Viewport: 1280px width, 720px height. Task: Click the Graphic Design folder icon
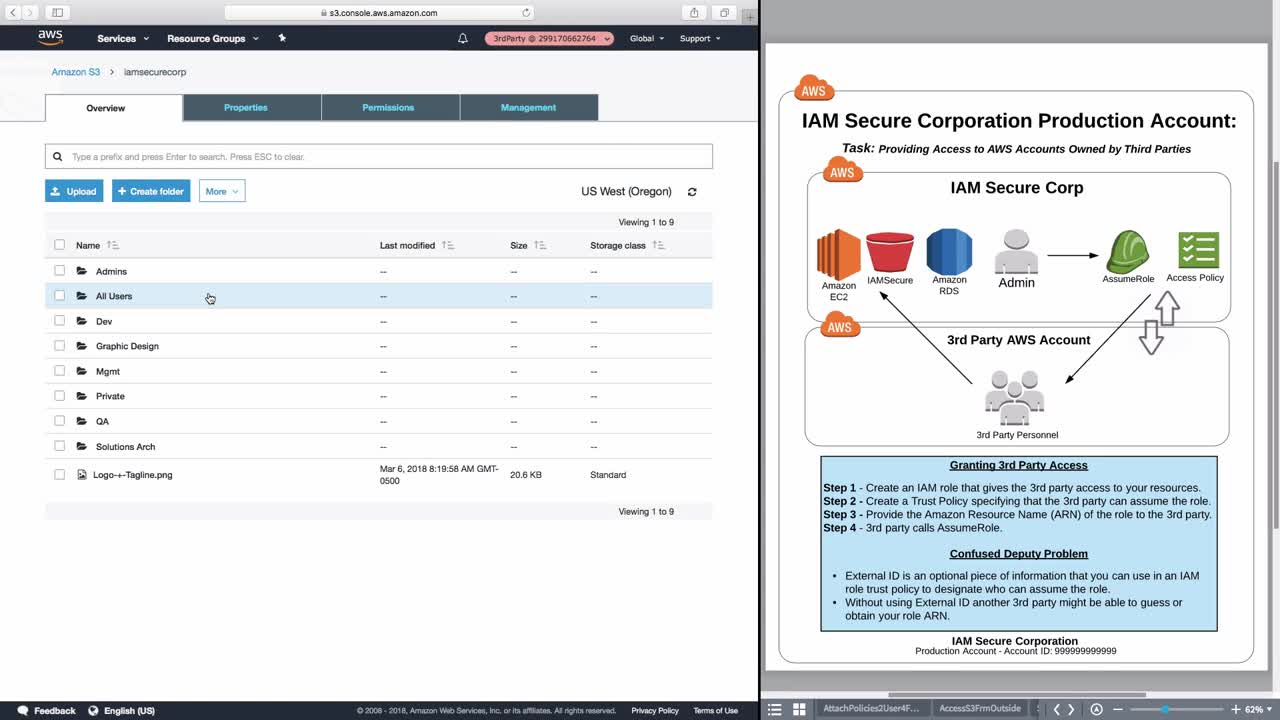click(x=82, y=346)
